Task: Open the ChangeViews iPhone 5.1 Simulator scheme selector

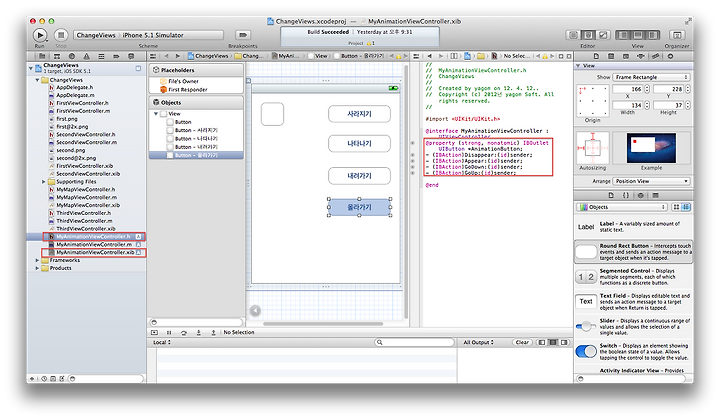Action: coord(148,35)
